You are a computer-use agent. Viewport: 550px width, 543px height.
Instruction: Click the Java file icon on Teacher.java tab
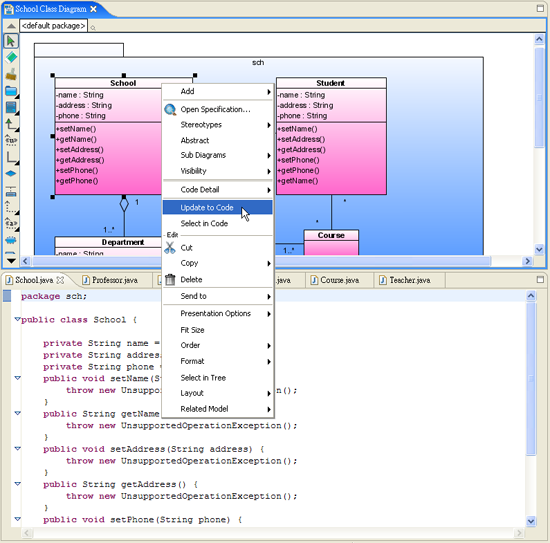pos(383,280)
